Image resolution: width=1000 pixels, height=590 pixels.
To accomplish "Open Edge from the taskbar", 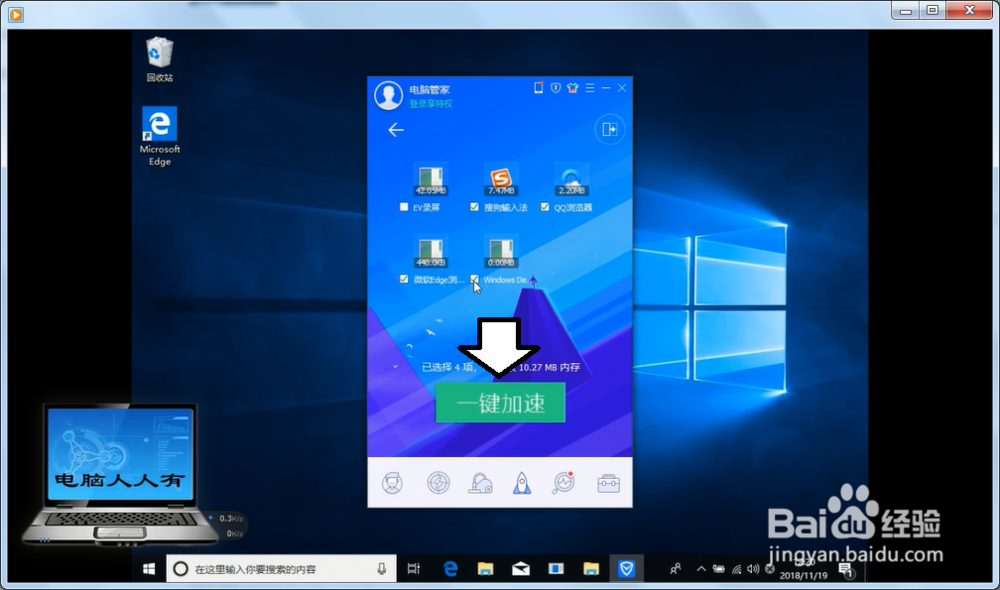I will (x=450, y=569).
